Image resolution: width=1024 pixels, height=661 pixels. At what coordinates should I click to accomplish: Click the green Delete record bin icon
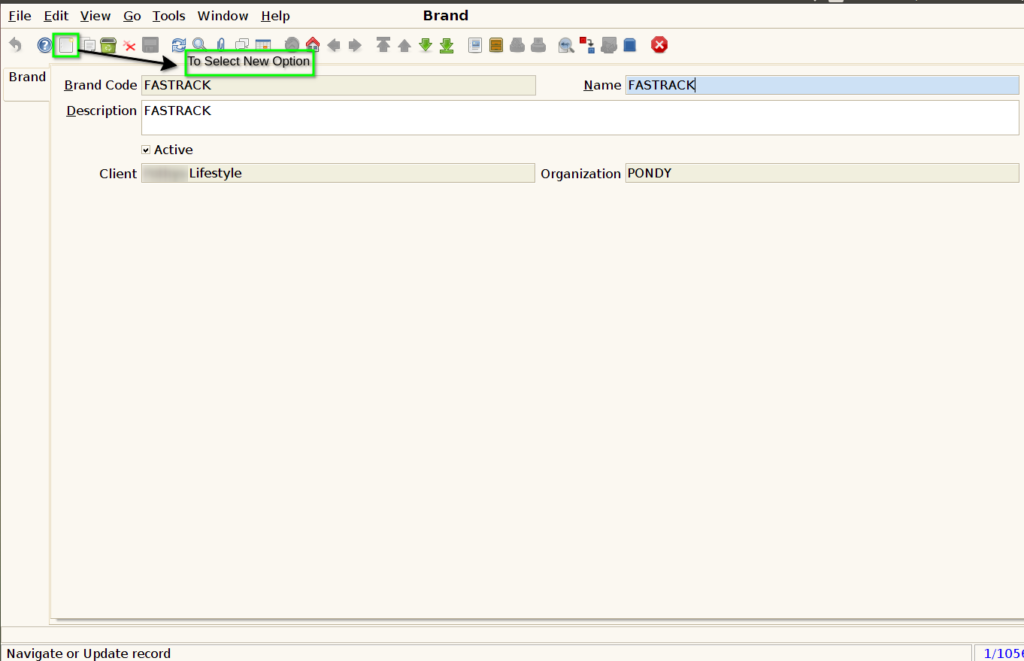click(108, 45)
